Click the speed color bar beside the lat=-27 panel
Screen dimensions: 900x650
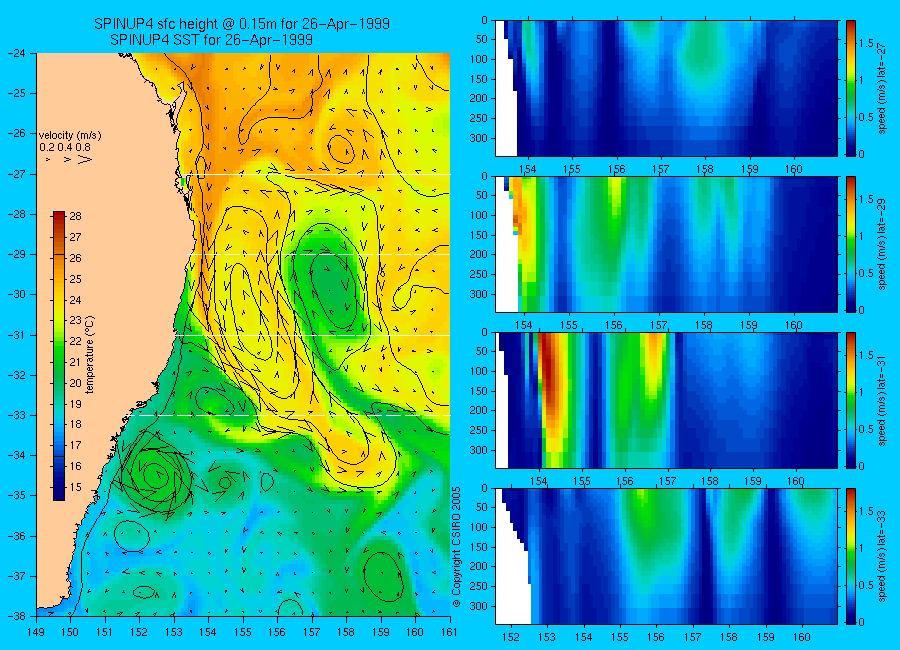(x=850, y=88)
